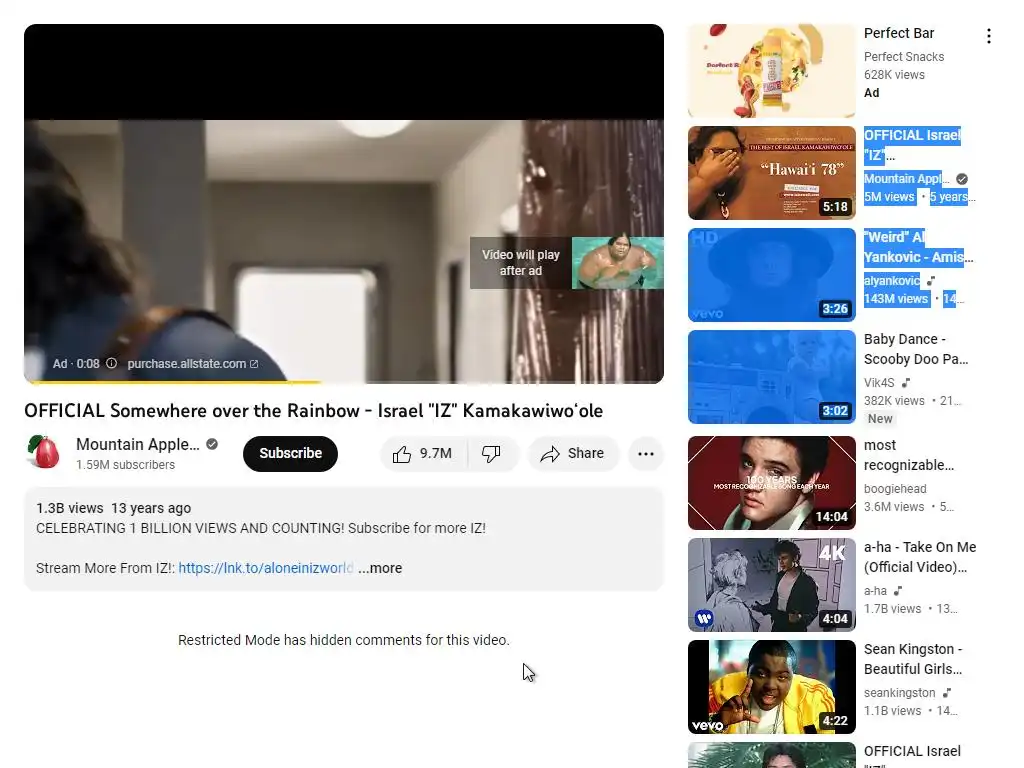This screenshot has width=1024, height=768.
Task: Open Hawai'i 78 video thumbnail
Action: coord(771,172)
